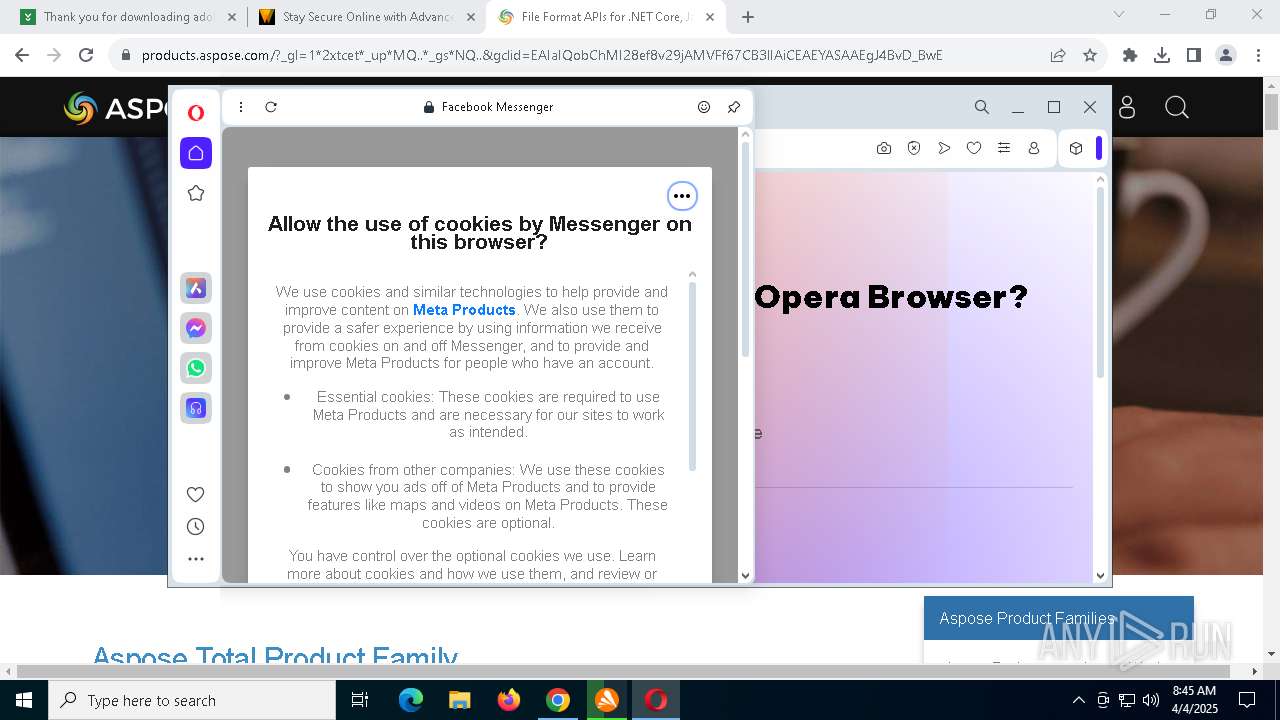Open Opera extensions cube icon
This screenshot has height=720, width=1280.
pos(1076,148)
